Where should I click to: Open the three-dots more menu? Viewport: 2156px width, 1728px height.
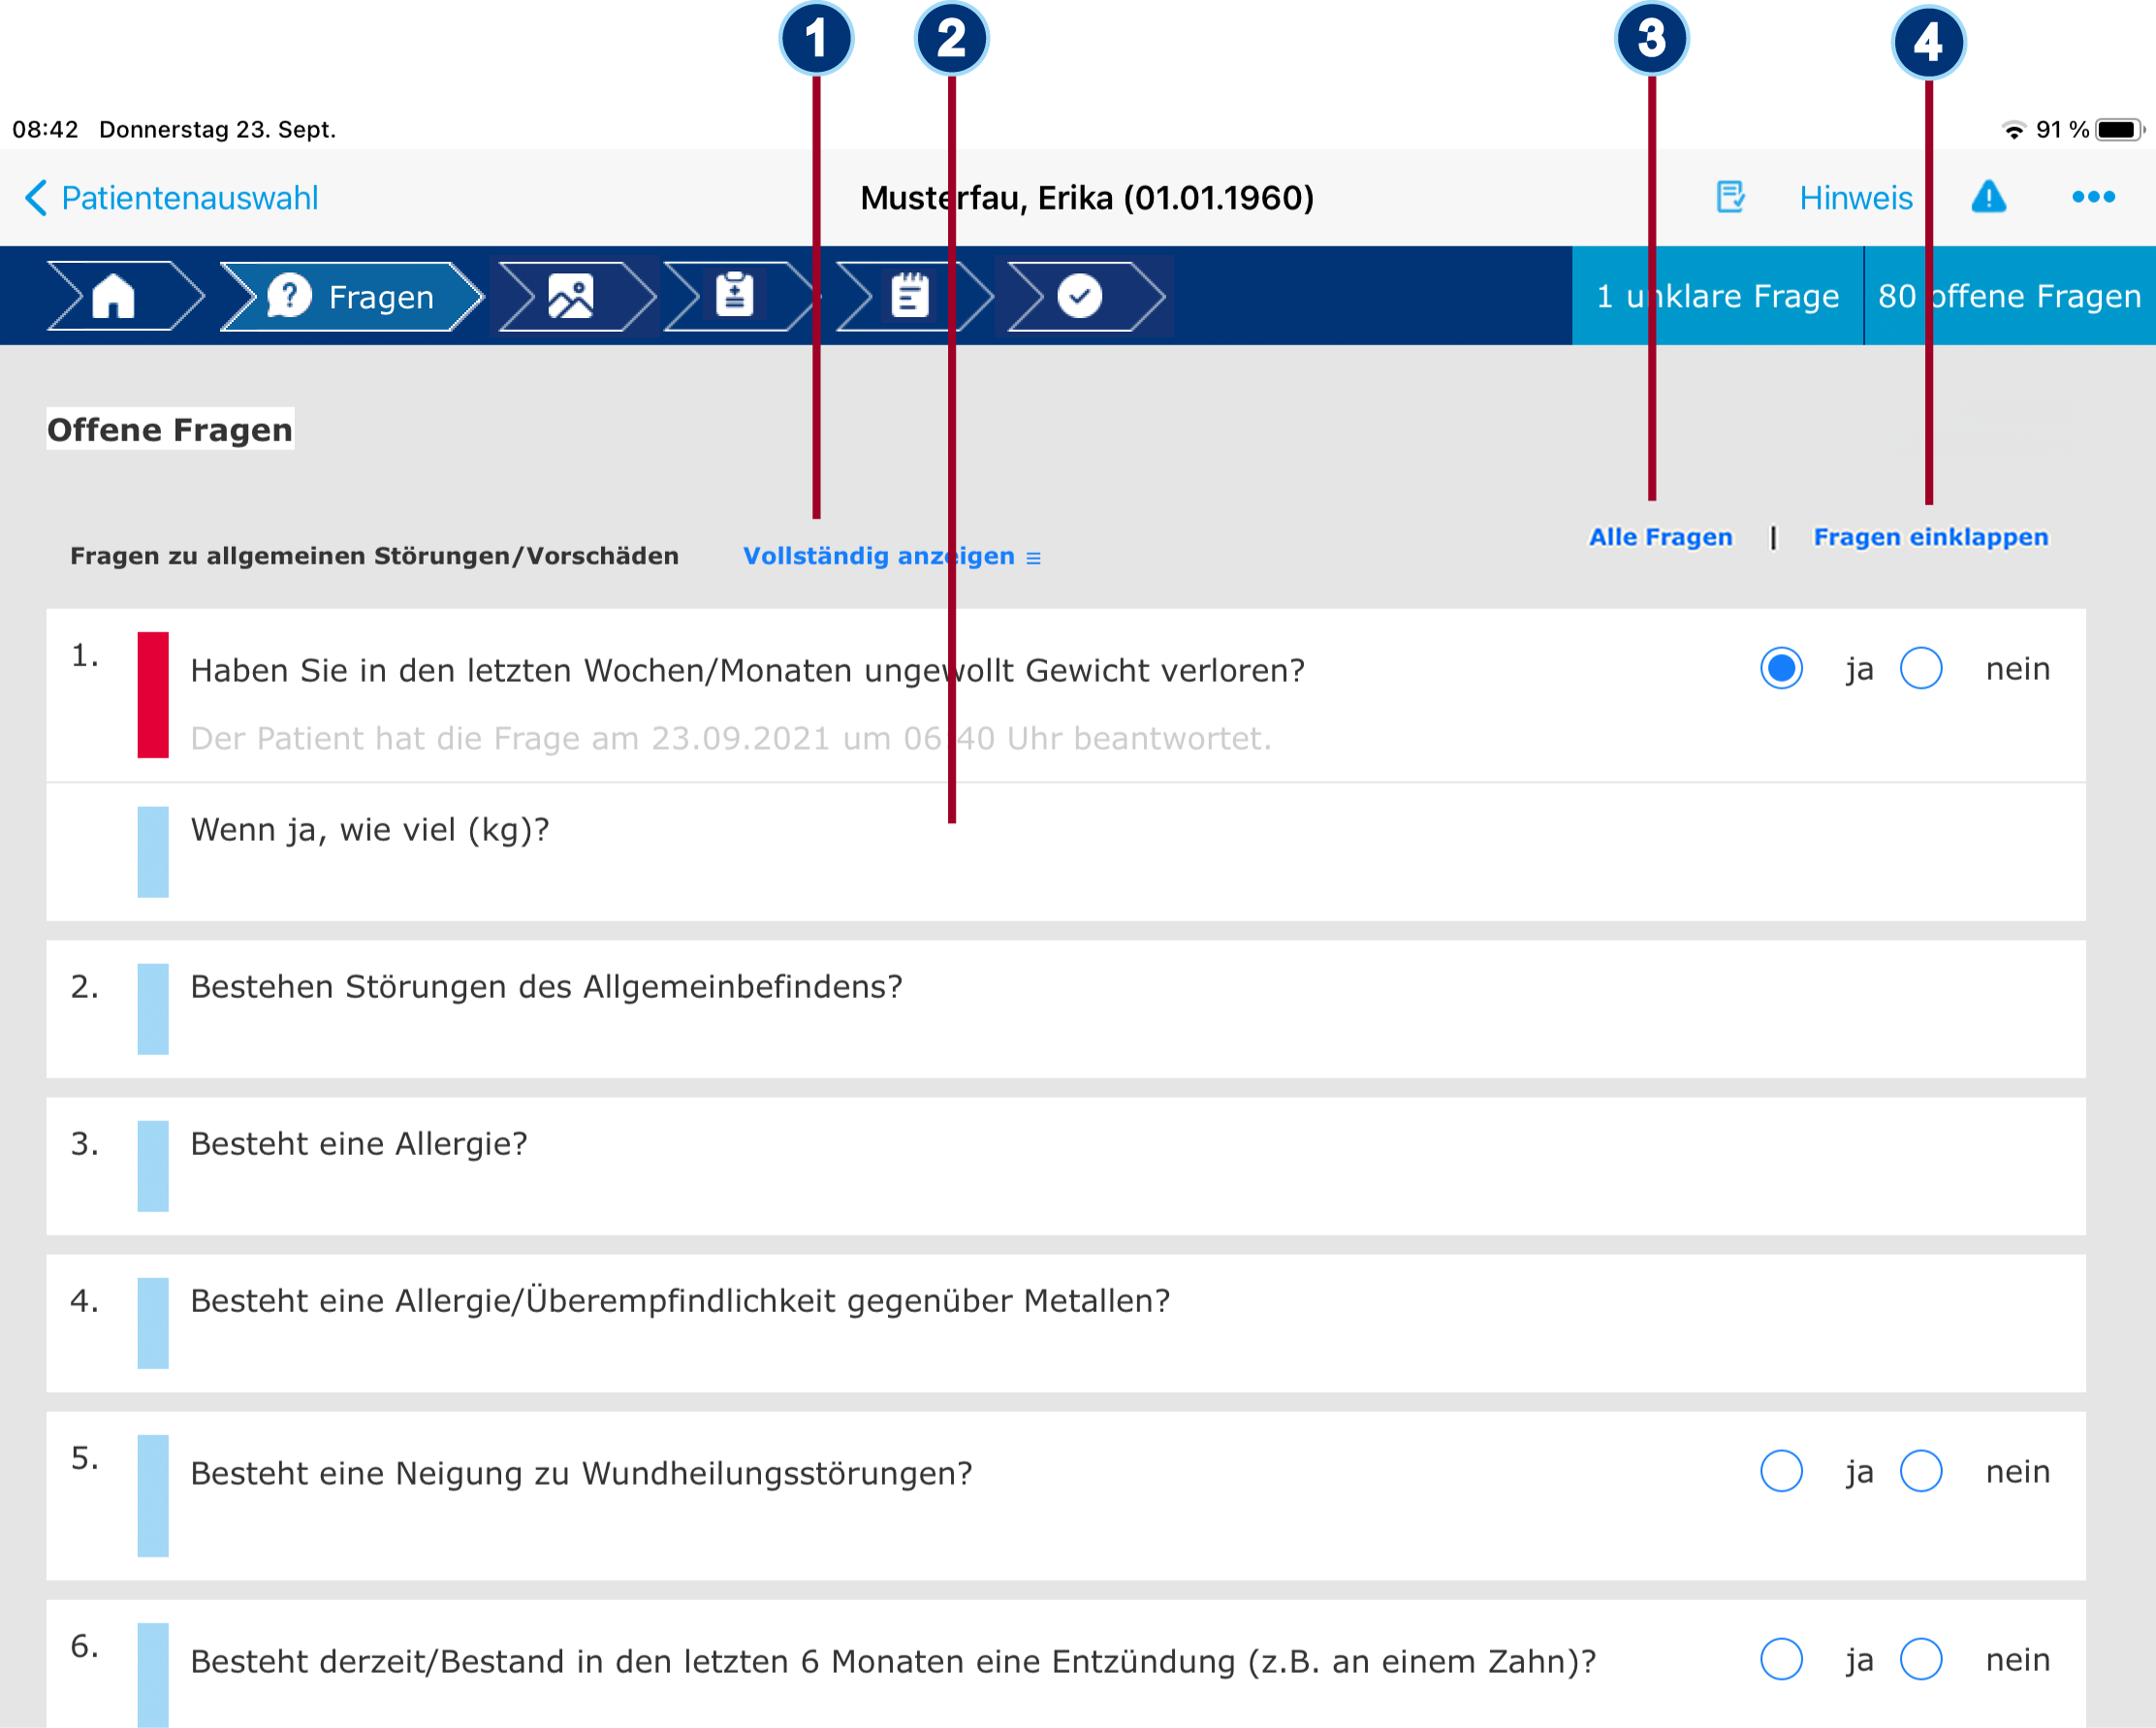coord(2093,197)
